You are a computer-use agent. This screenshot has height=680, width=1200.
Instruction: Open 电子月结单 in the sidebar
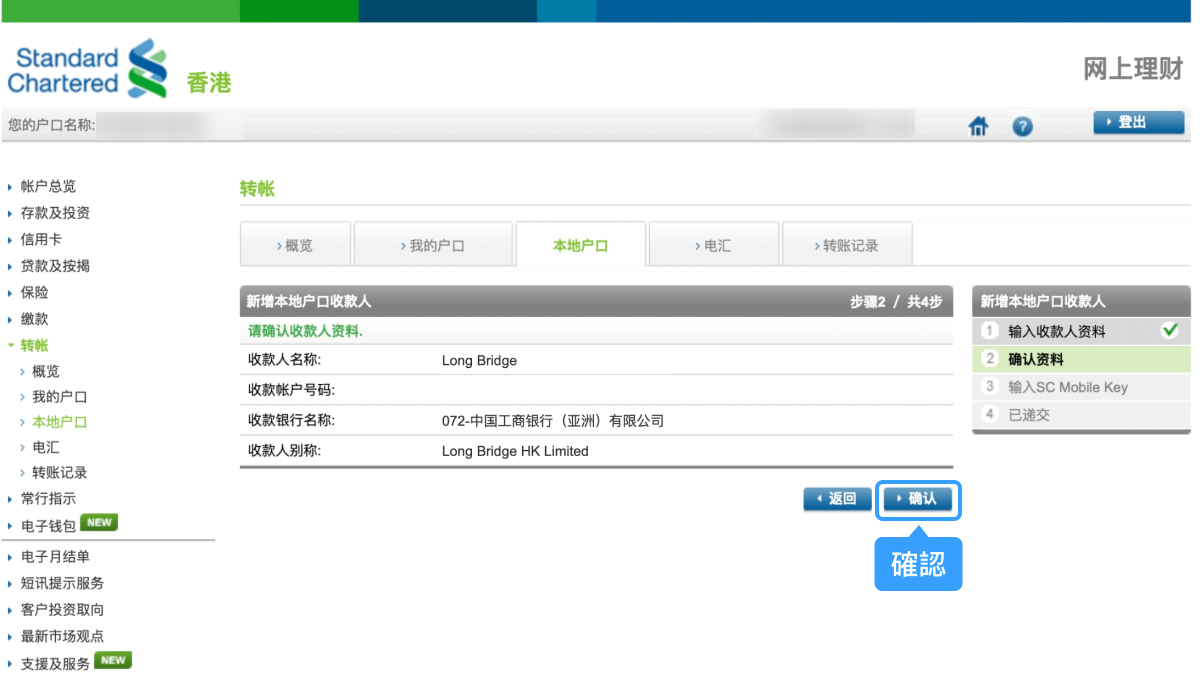coord(55,557)
